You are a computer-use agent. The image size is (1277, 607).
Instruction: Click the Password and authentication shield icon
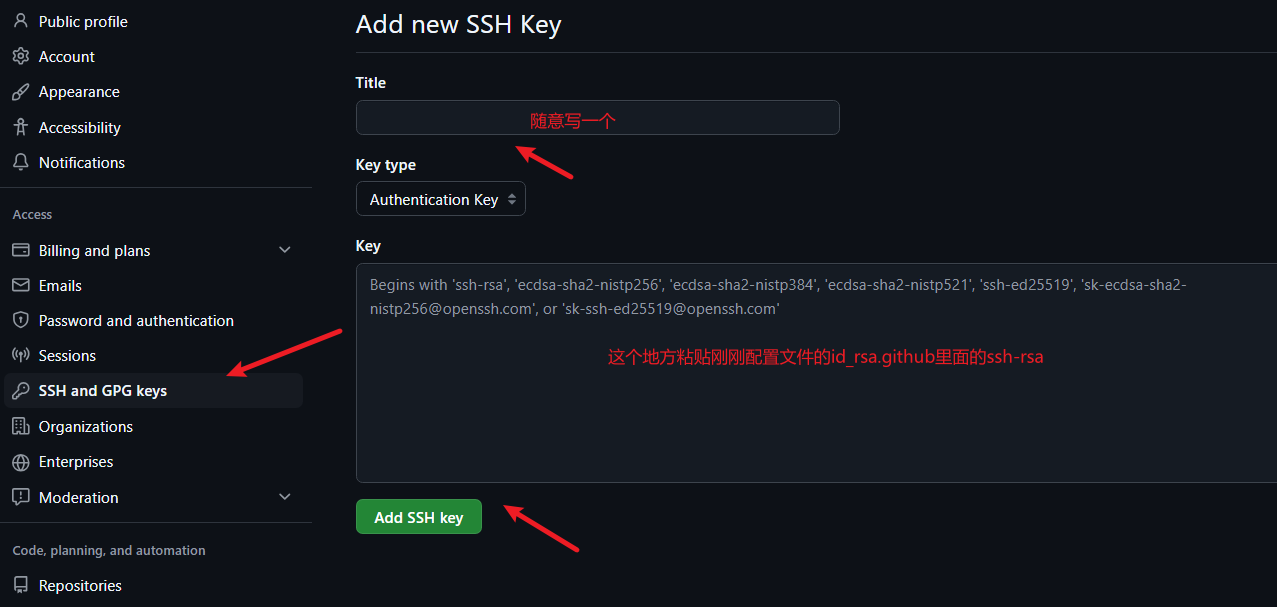coord(20,321)
